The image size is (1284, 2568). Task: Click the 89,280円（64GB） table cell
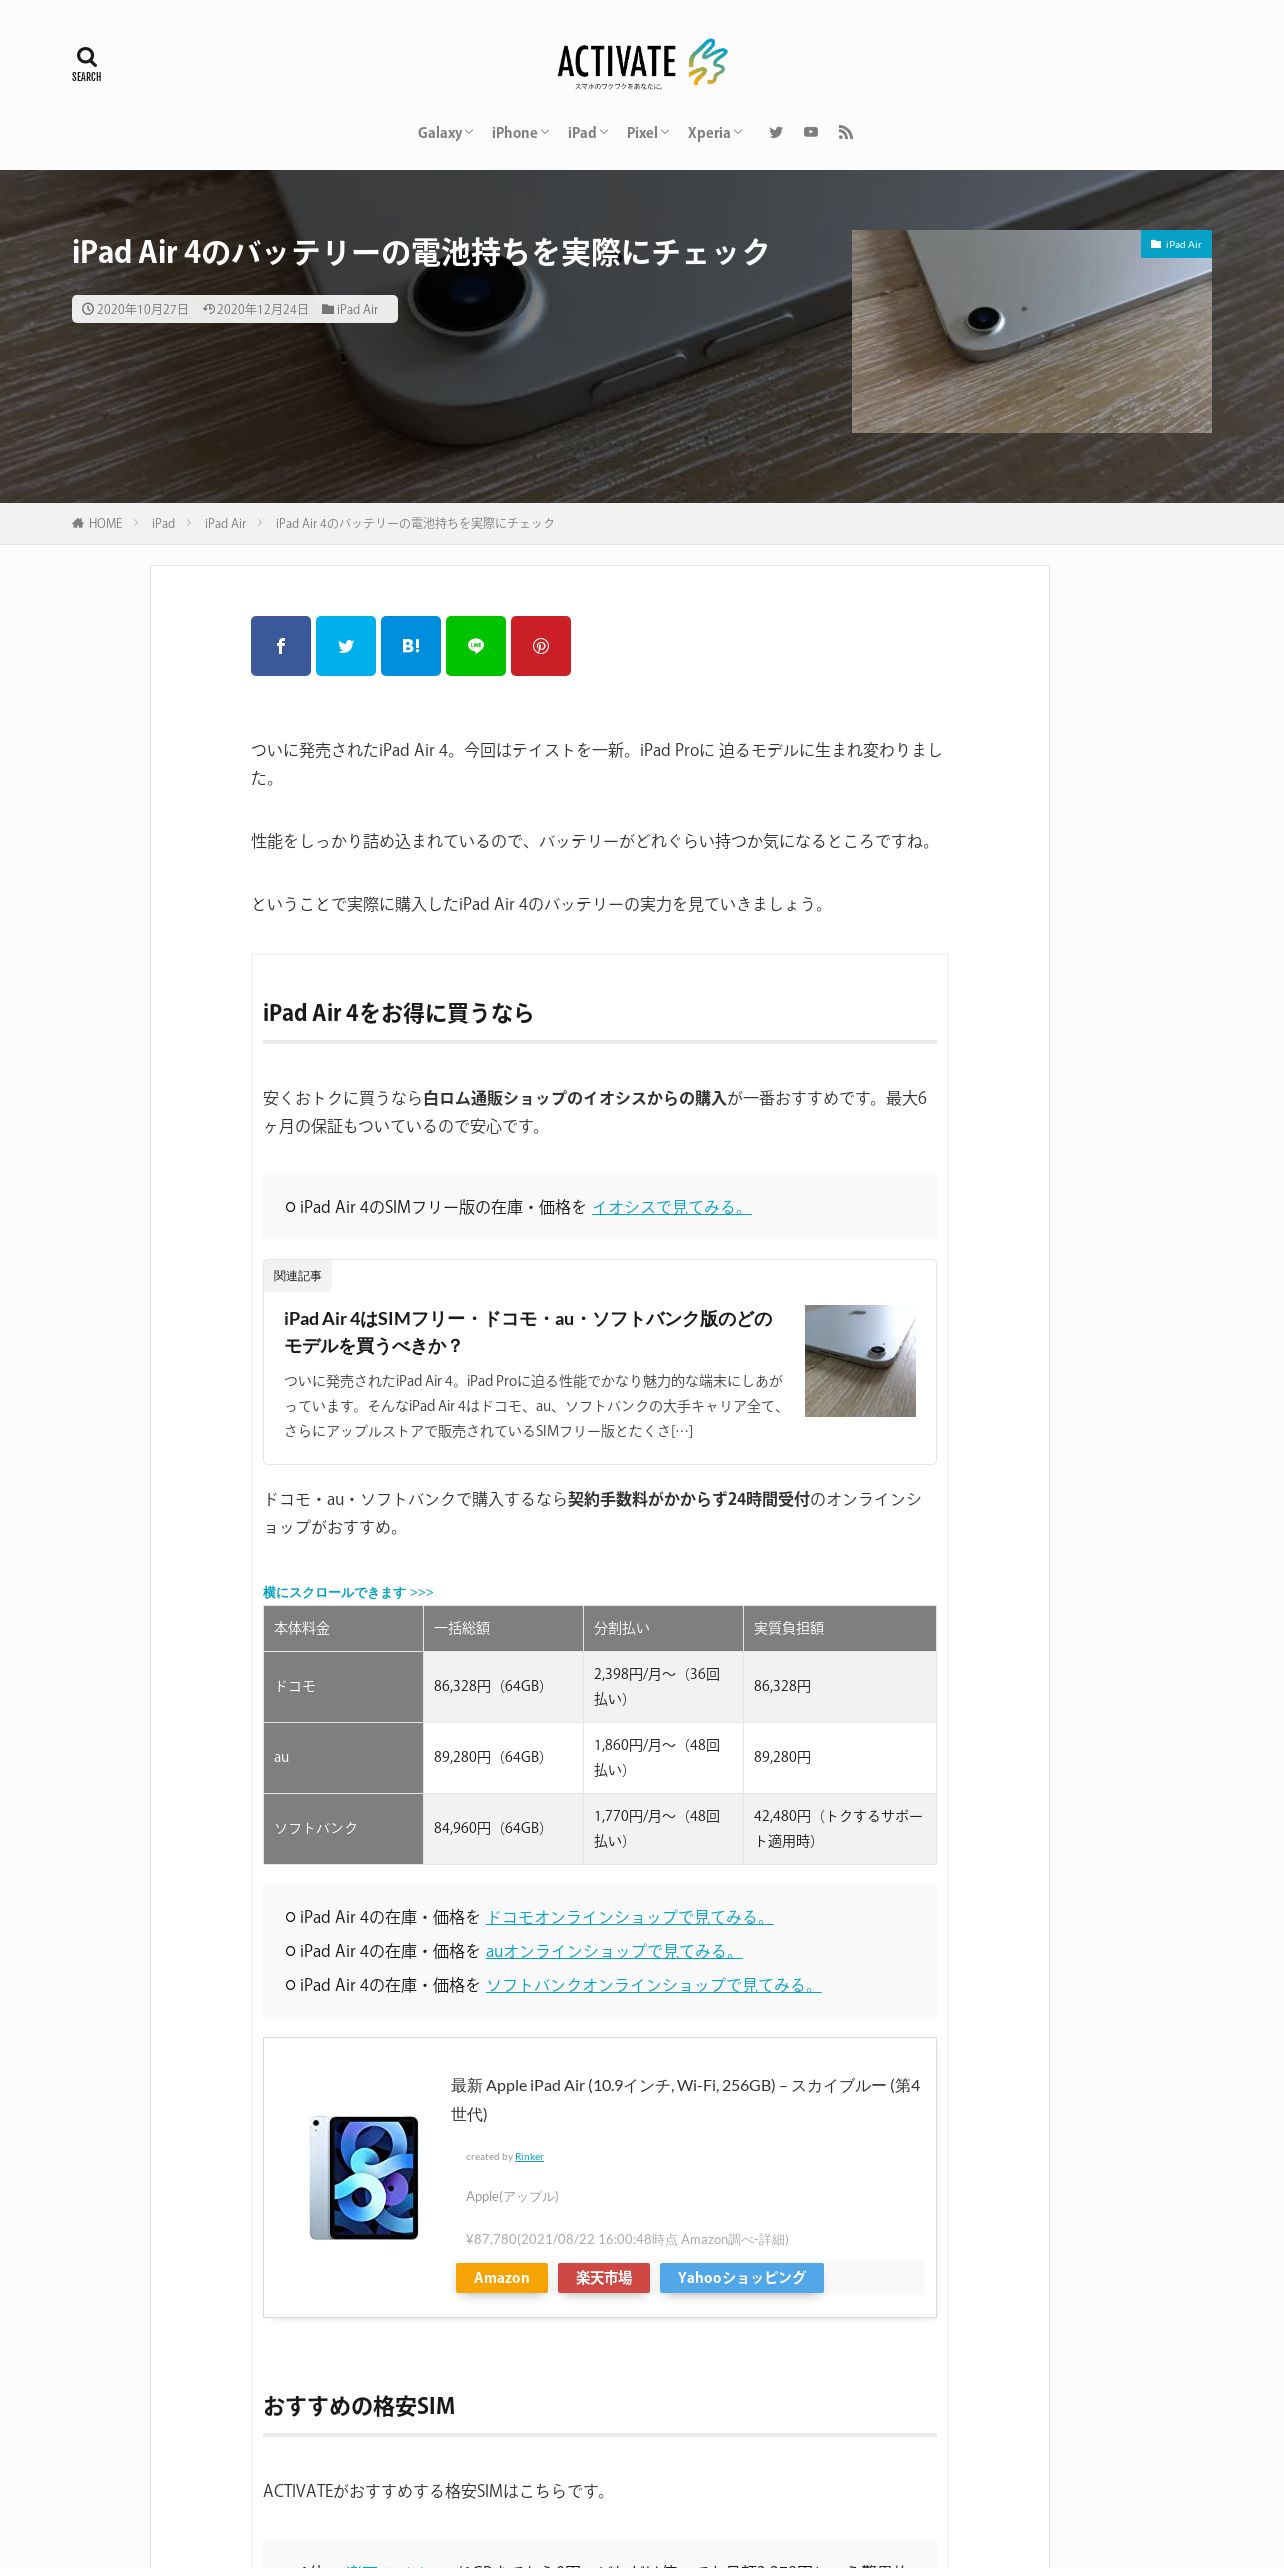click(503, 1757)
